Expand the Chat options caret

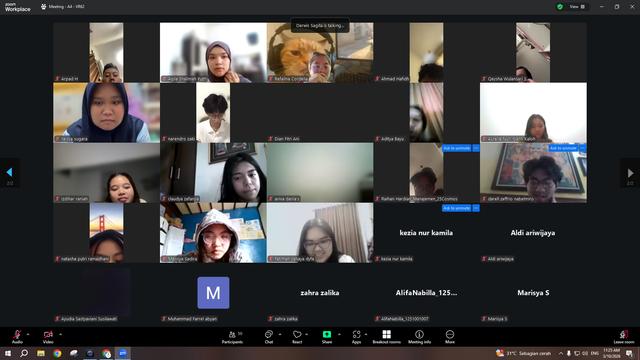pyautogui.click(x=280, y=334)
